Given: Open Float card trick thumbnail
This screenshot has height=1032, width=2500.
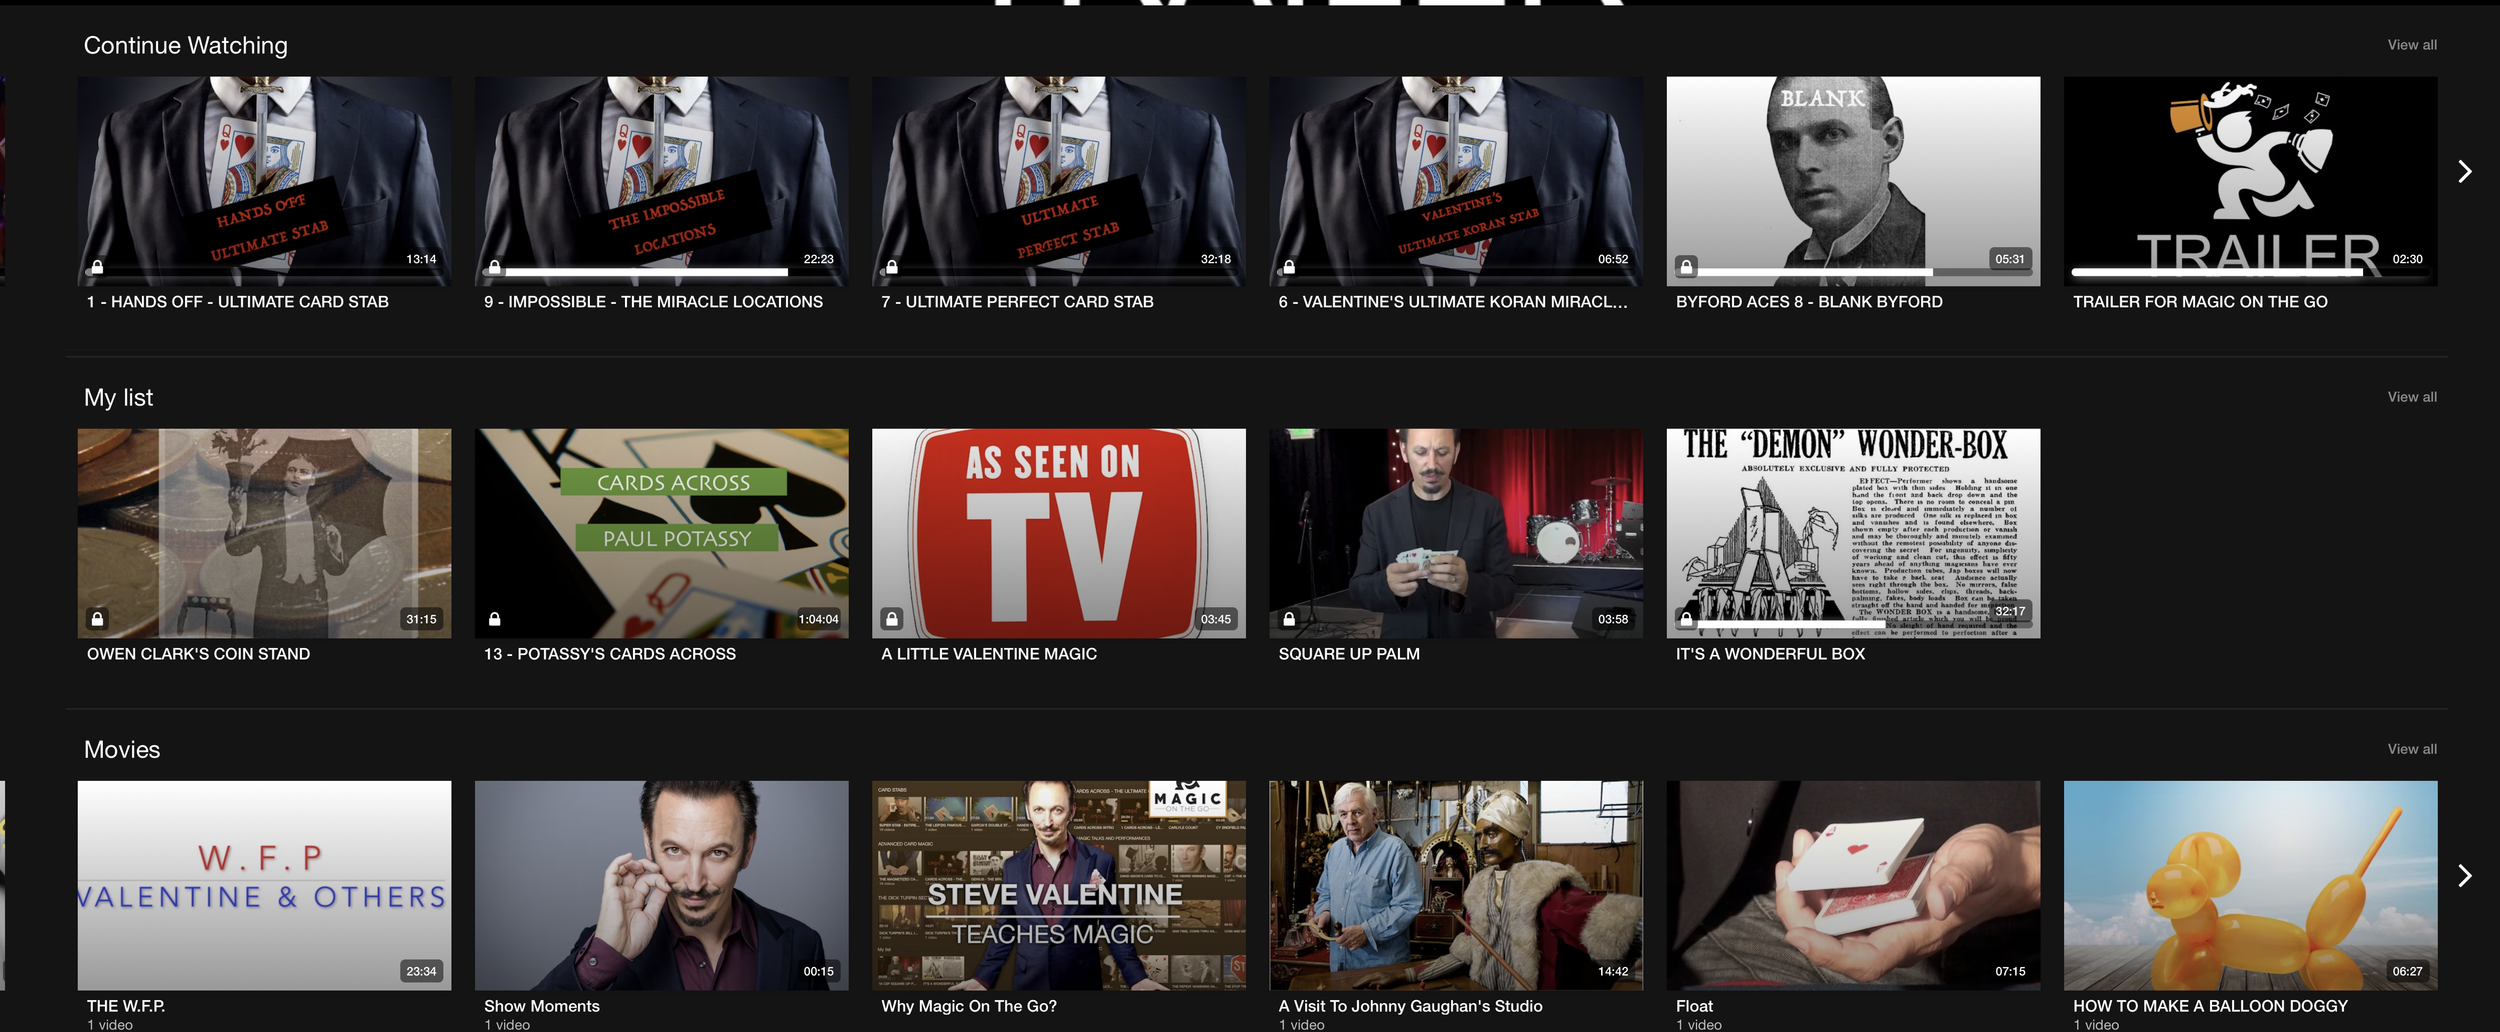Looking at the screenshot, I should point(1853,885).
